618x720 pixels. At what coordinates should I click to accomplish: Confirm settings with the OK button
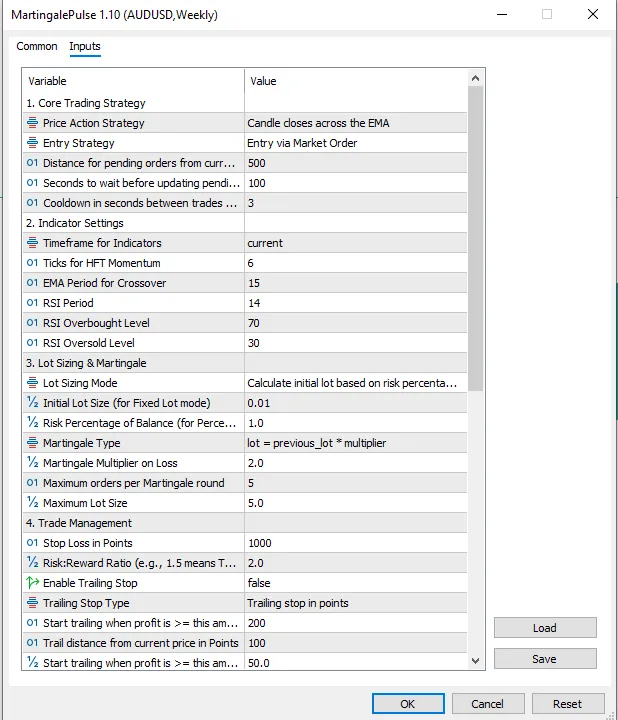(x=408, y=704)
